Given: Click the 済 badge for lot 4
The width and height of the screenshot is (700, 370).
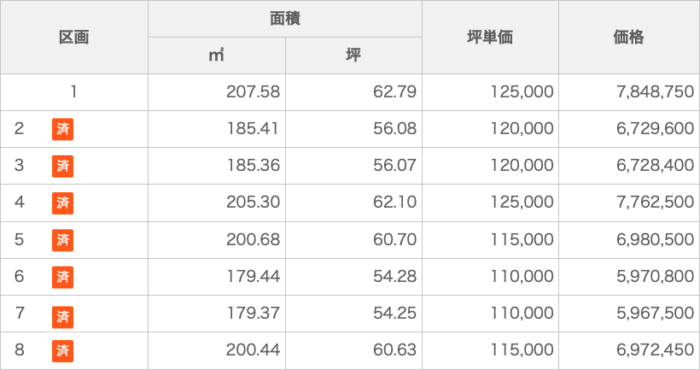Looking at the screenshot, I should [x=62, y=203].
